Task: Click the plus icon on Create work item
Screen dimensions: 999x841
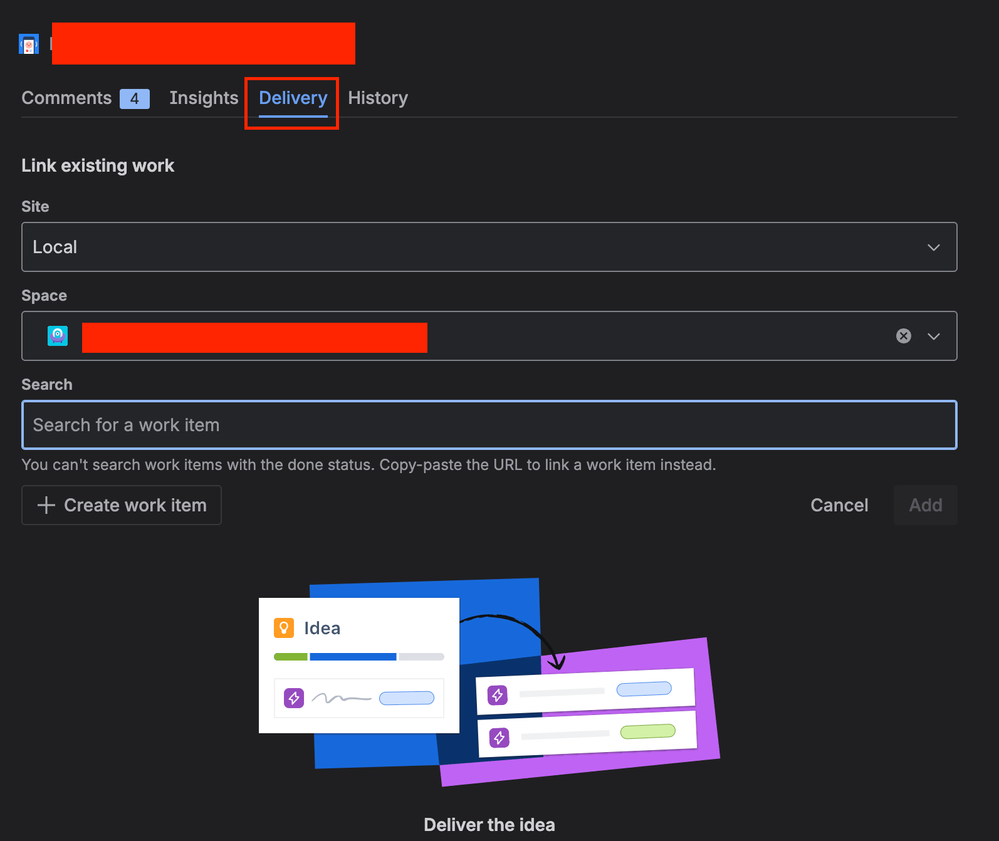Action: click(45, 505)
